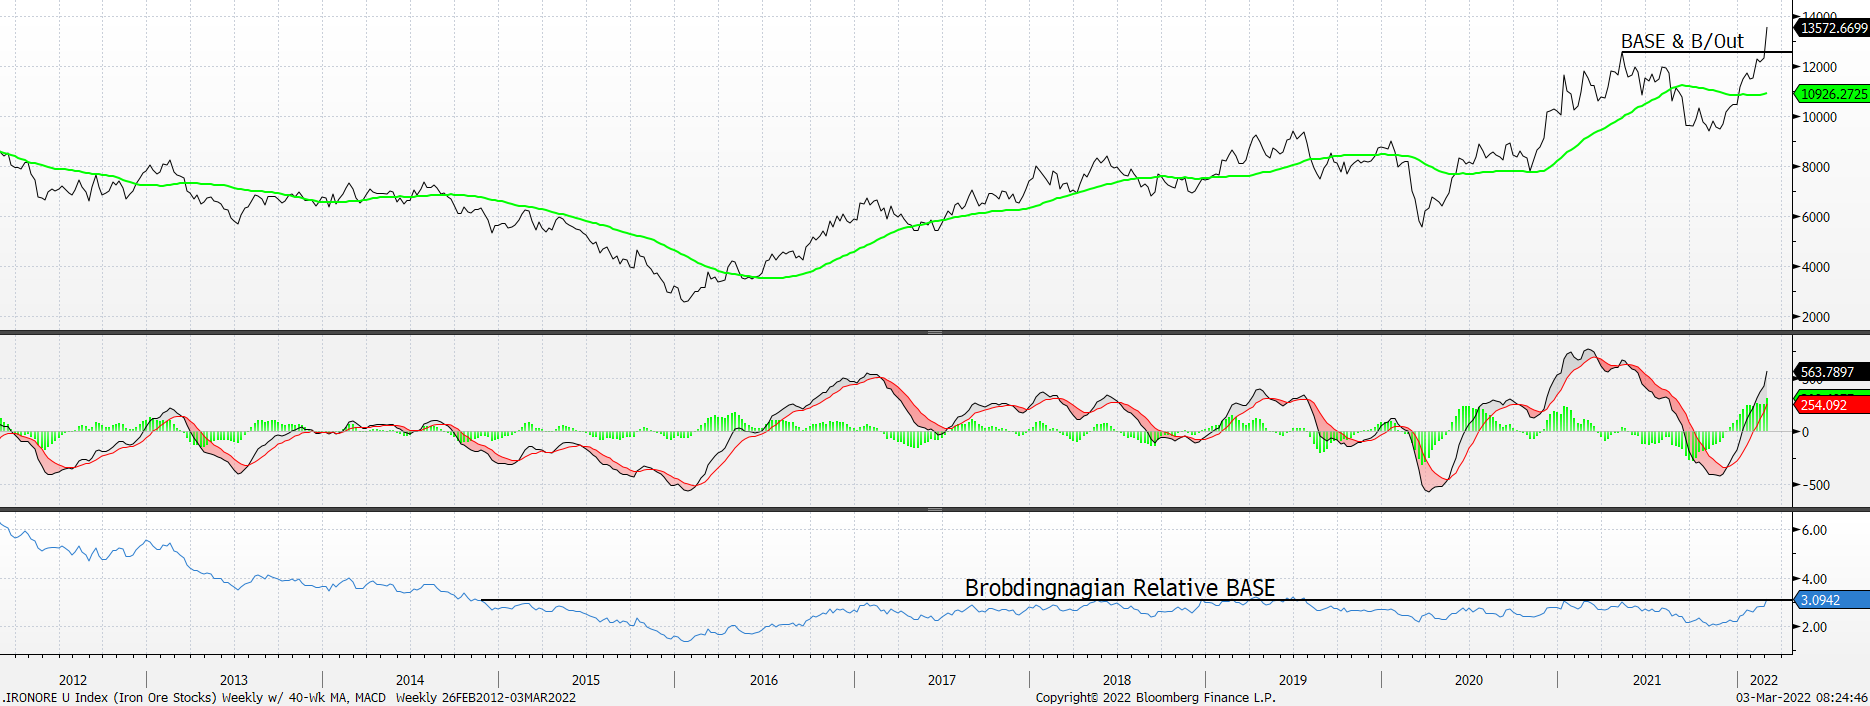Screen dimensions: 1870x706
Task: Click the 'Weekly 26FEB2012-03MAR2022' date range text
Action: (x=486, y=698)
